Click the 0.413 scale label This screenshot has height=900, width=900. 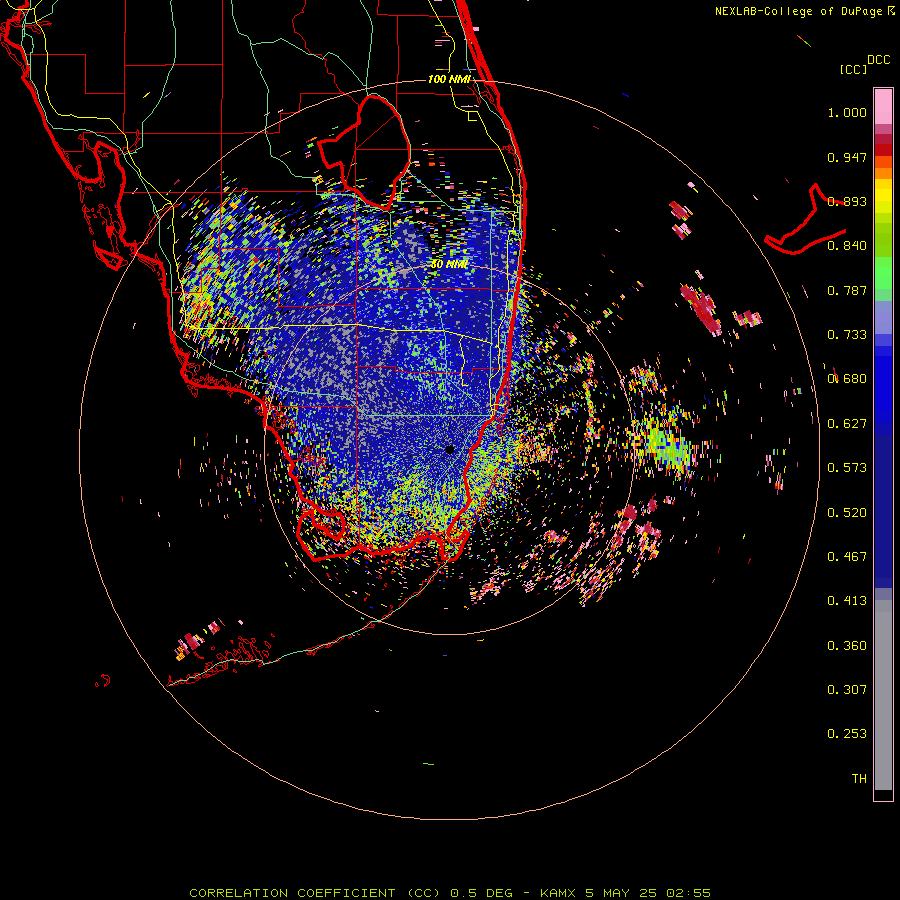847,601
